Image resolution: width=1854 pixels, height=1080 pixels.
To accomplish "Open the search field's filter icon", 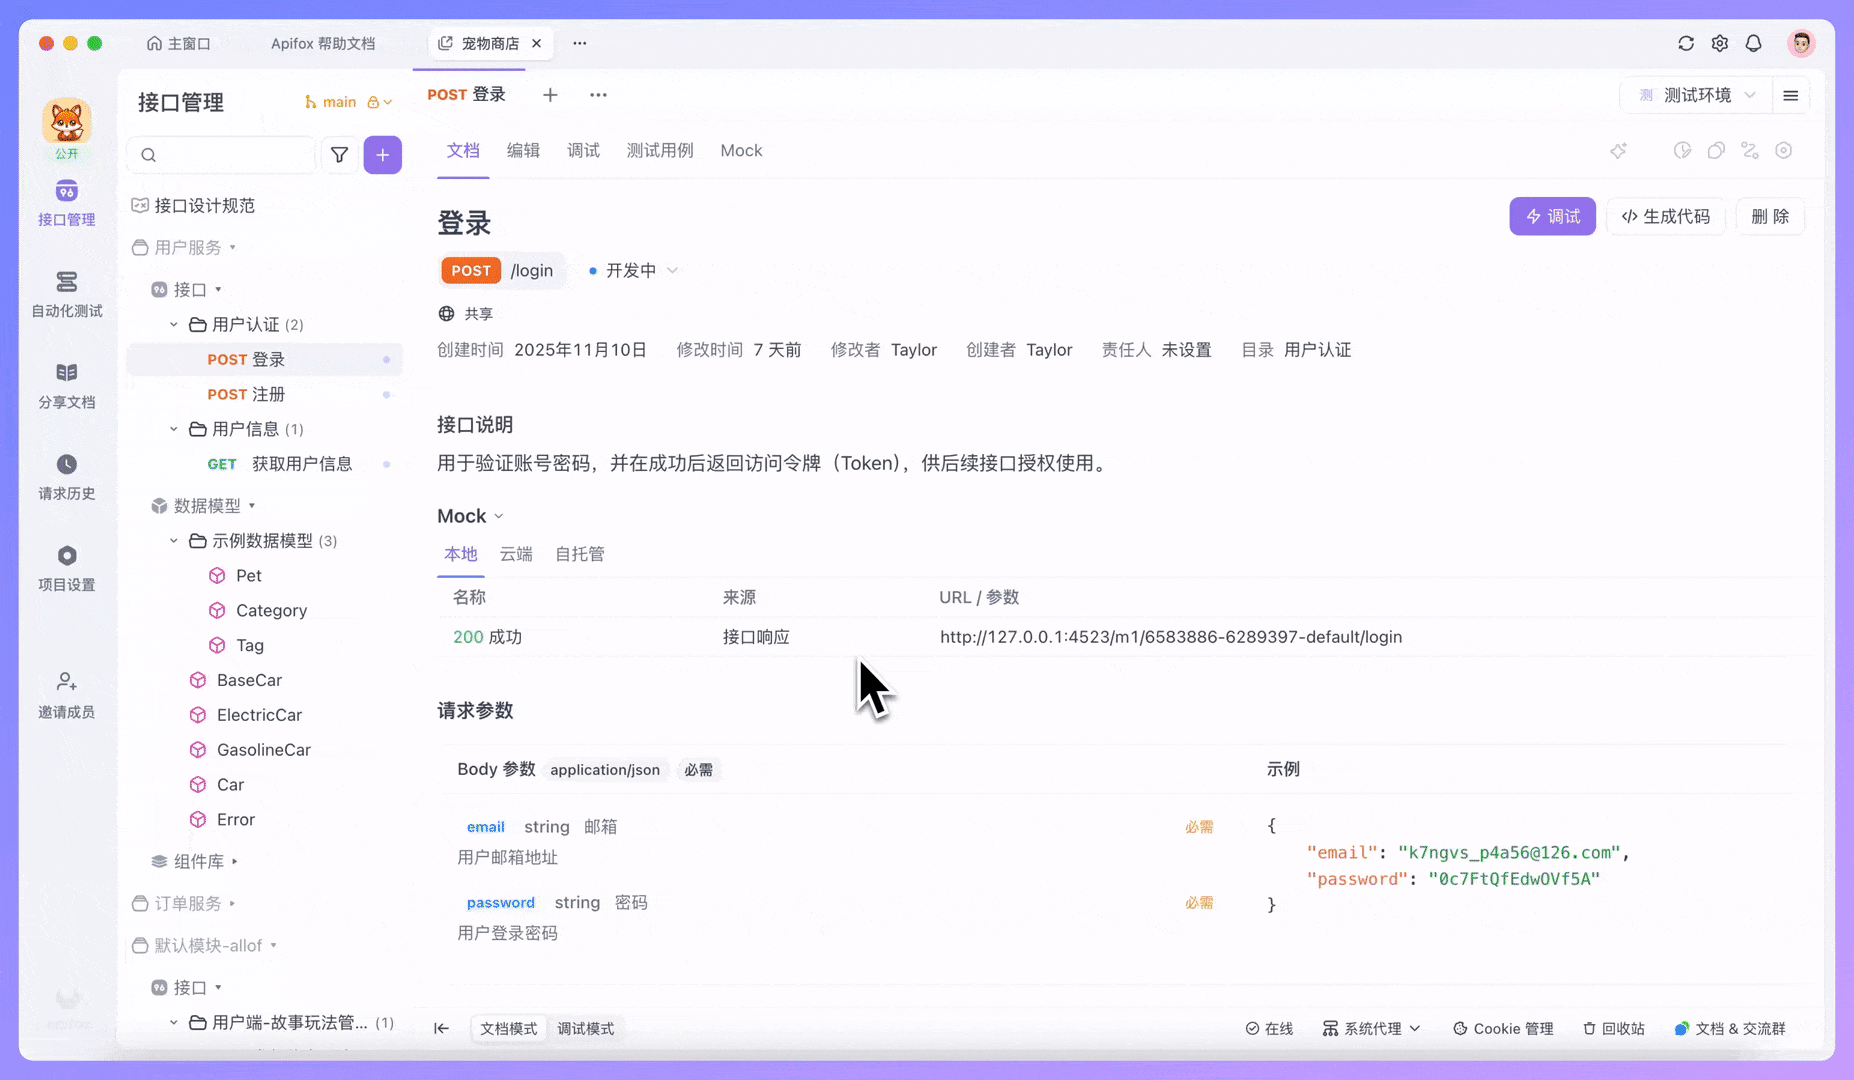I will click(339, 155).
